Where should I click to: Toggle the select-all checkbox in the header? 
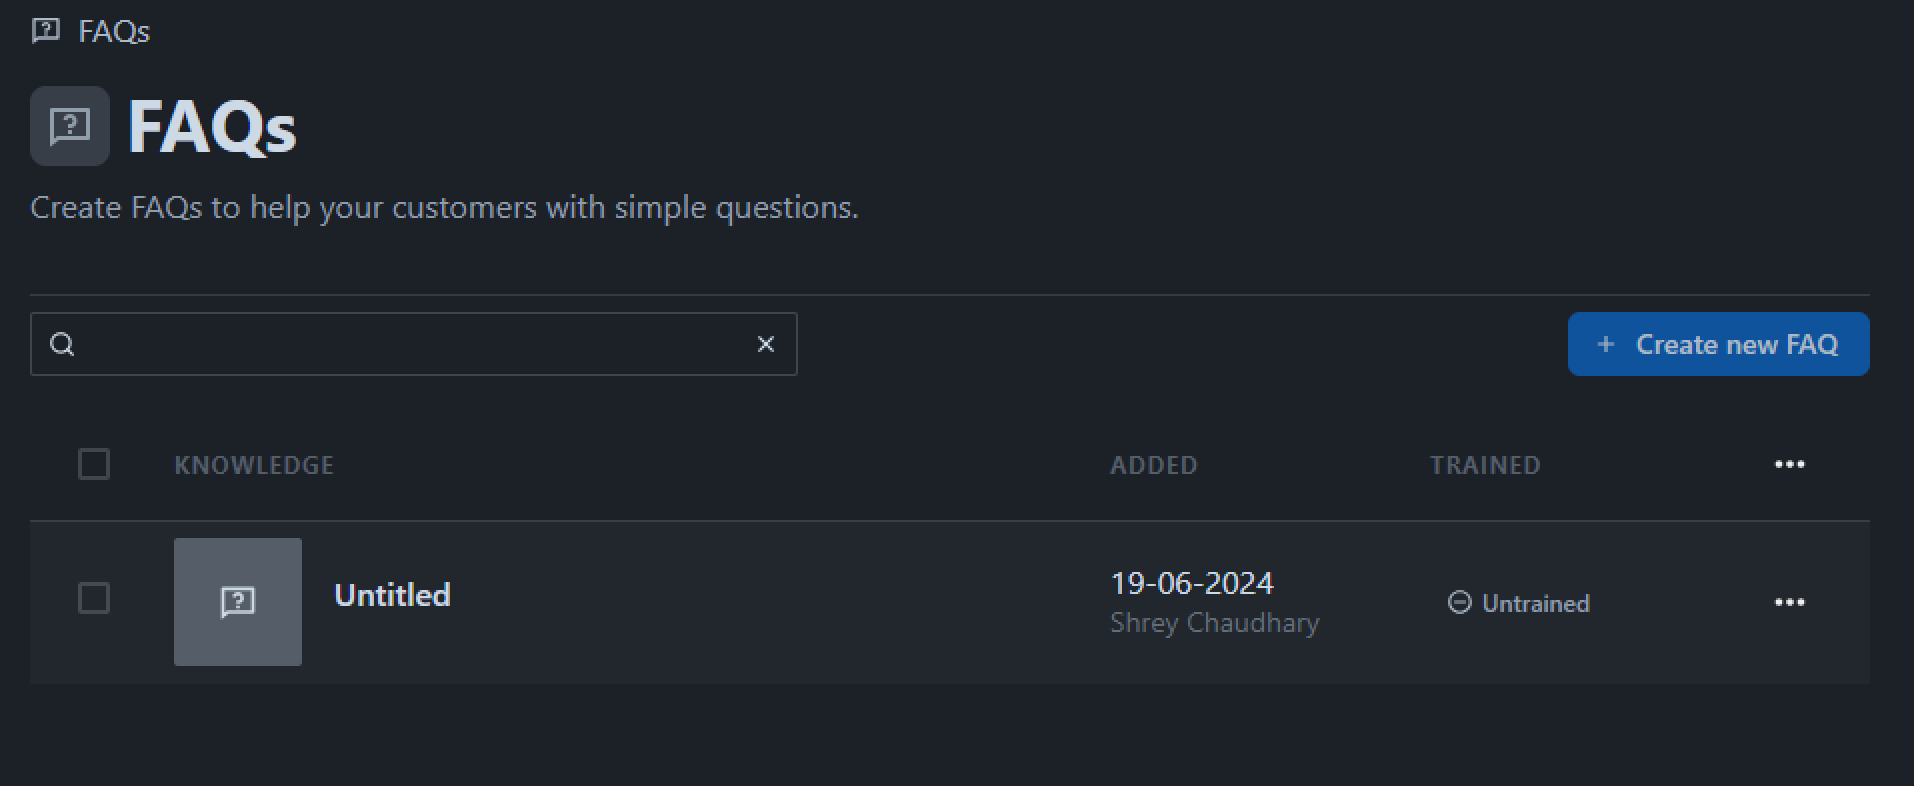point(93,464)
